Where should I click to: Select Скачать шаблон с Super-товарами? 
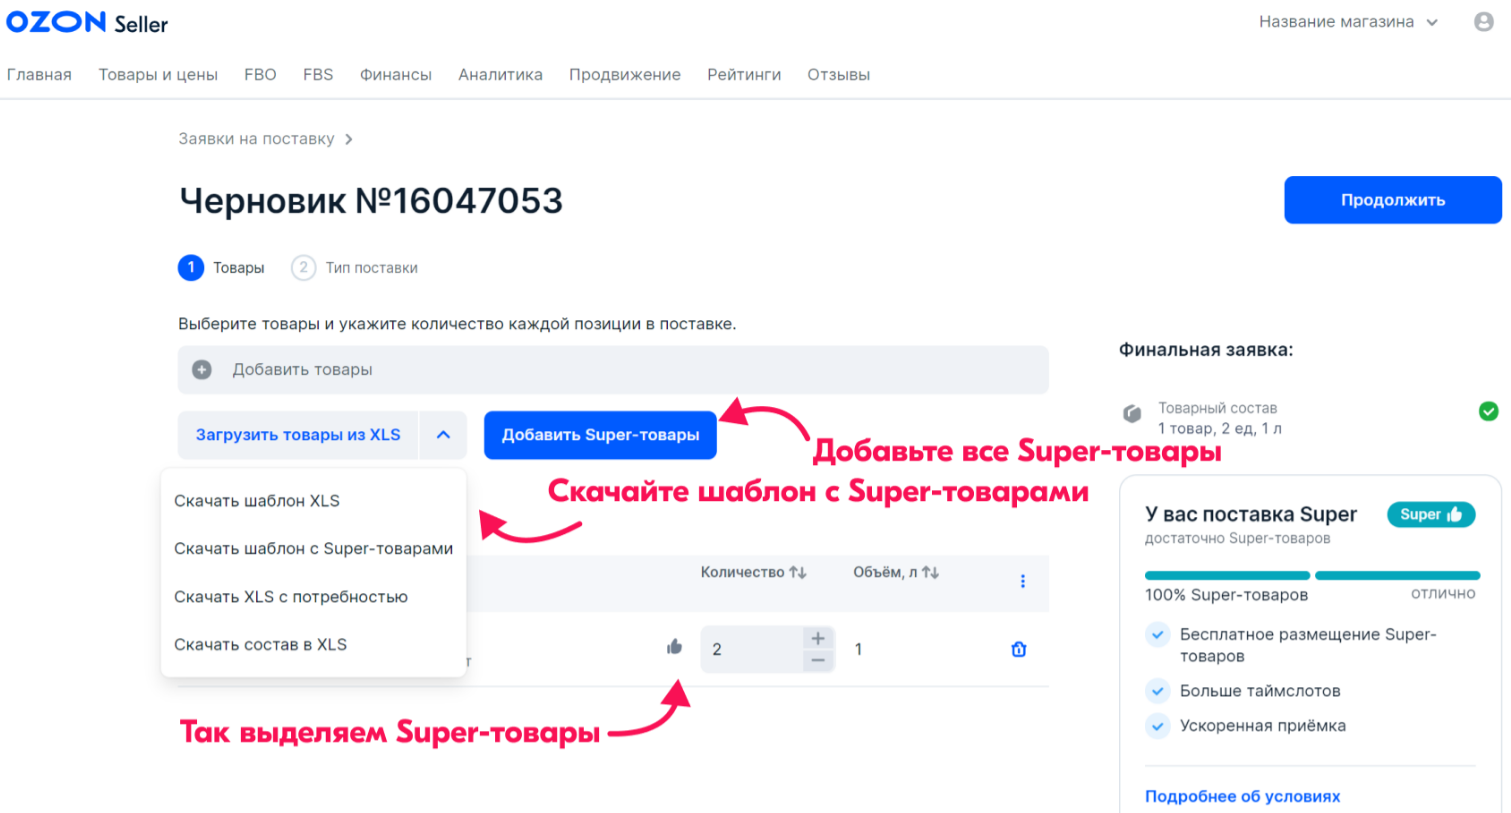click(313, 549)
